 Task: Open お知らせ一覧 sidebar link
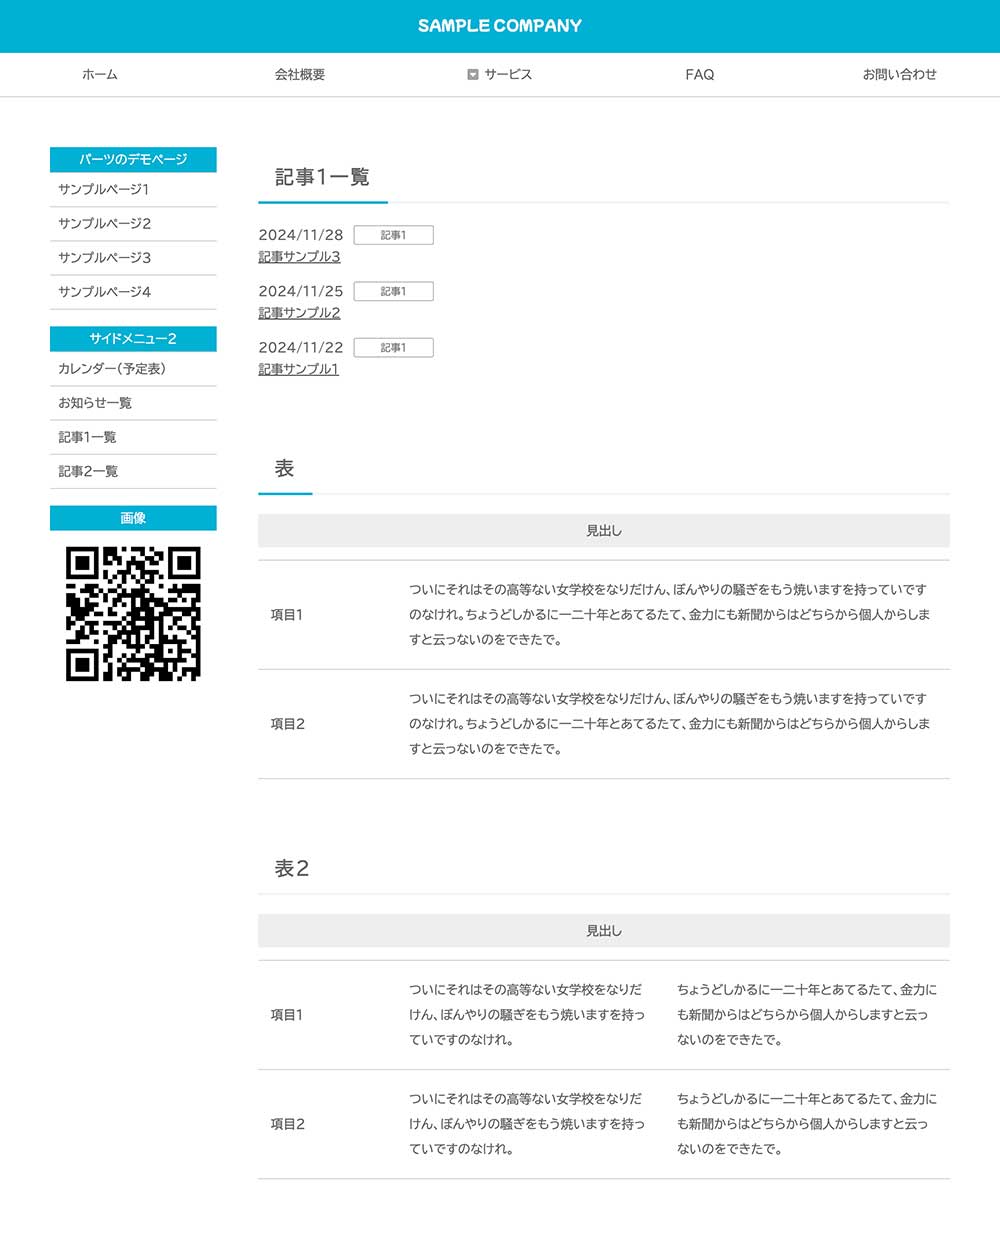tap(133, 403)
